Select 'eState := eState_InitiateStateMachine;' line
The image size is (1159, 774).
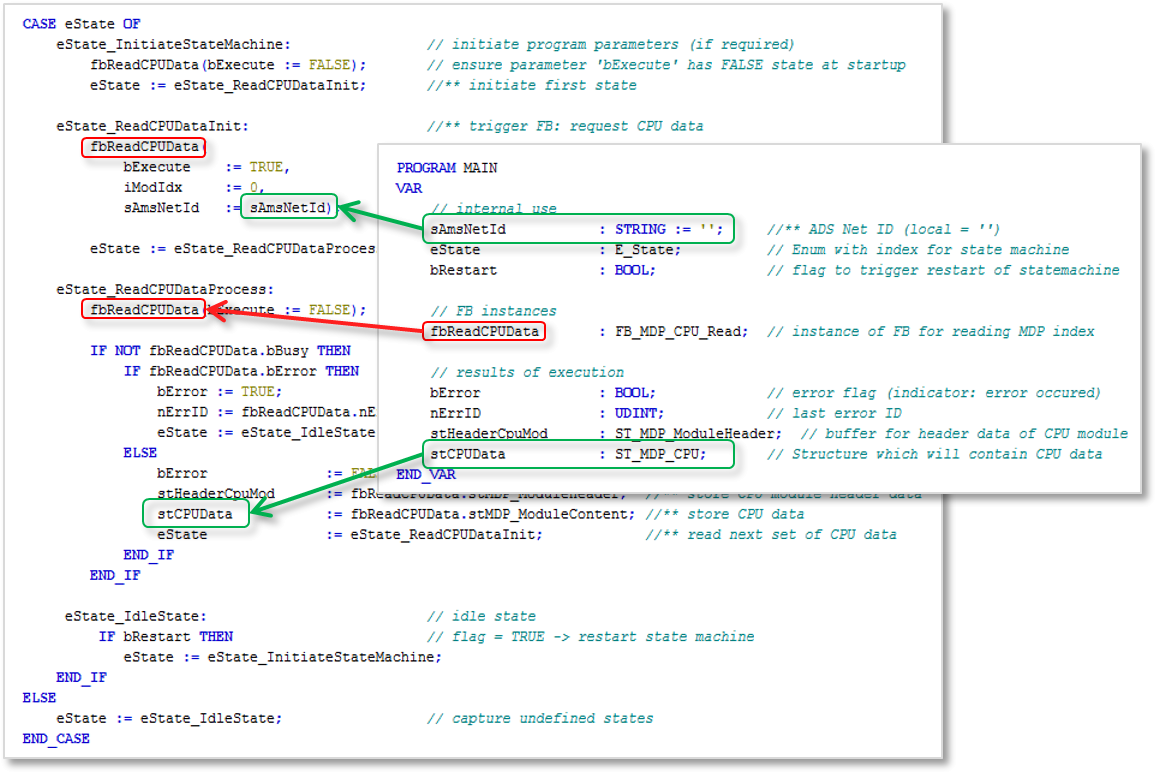point(282,657)
